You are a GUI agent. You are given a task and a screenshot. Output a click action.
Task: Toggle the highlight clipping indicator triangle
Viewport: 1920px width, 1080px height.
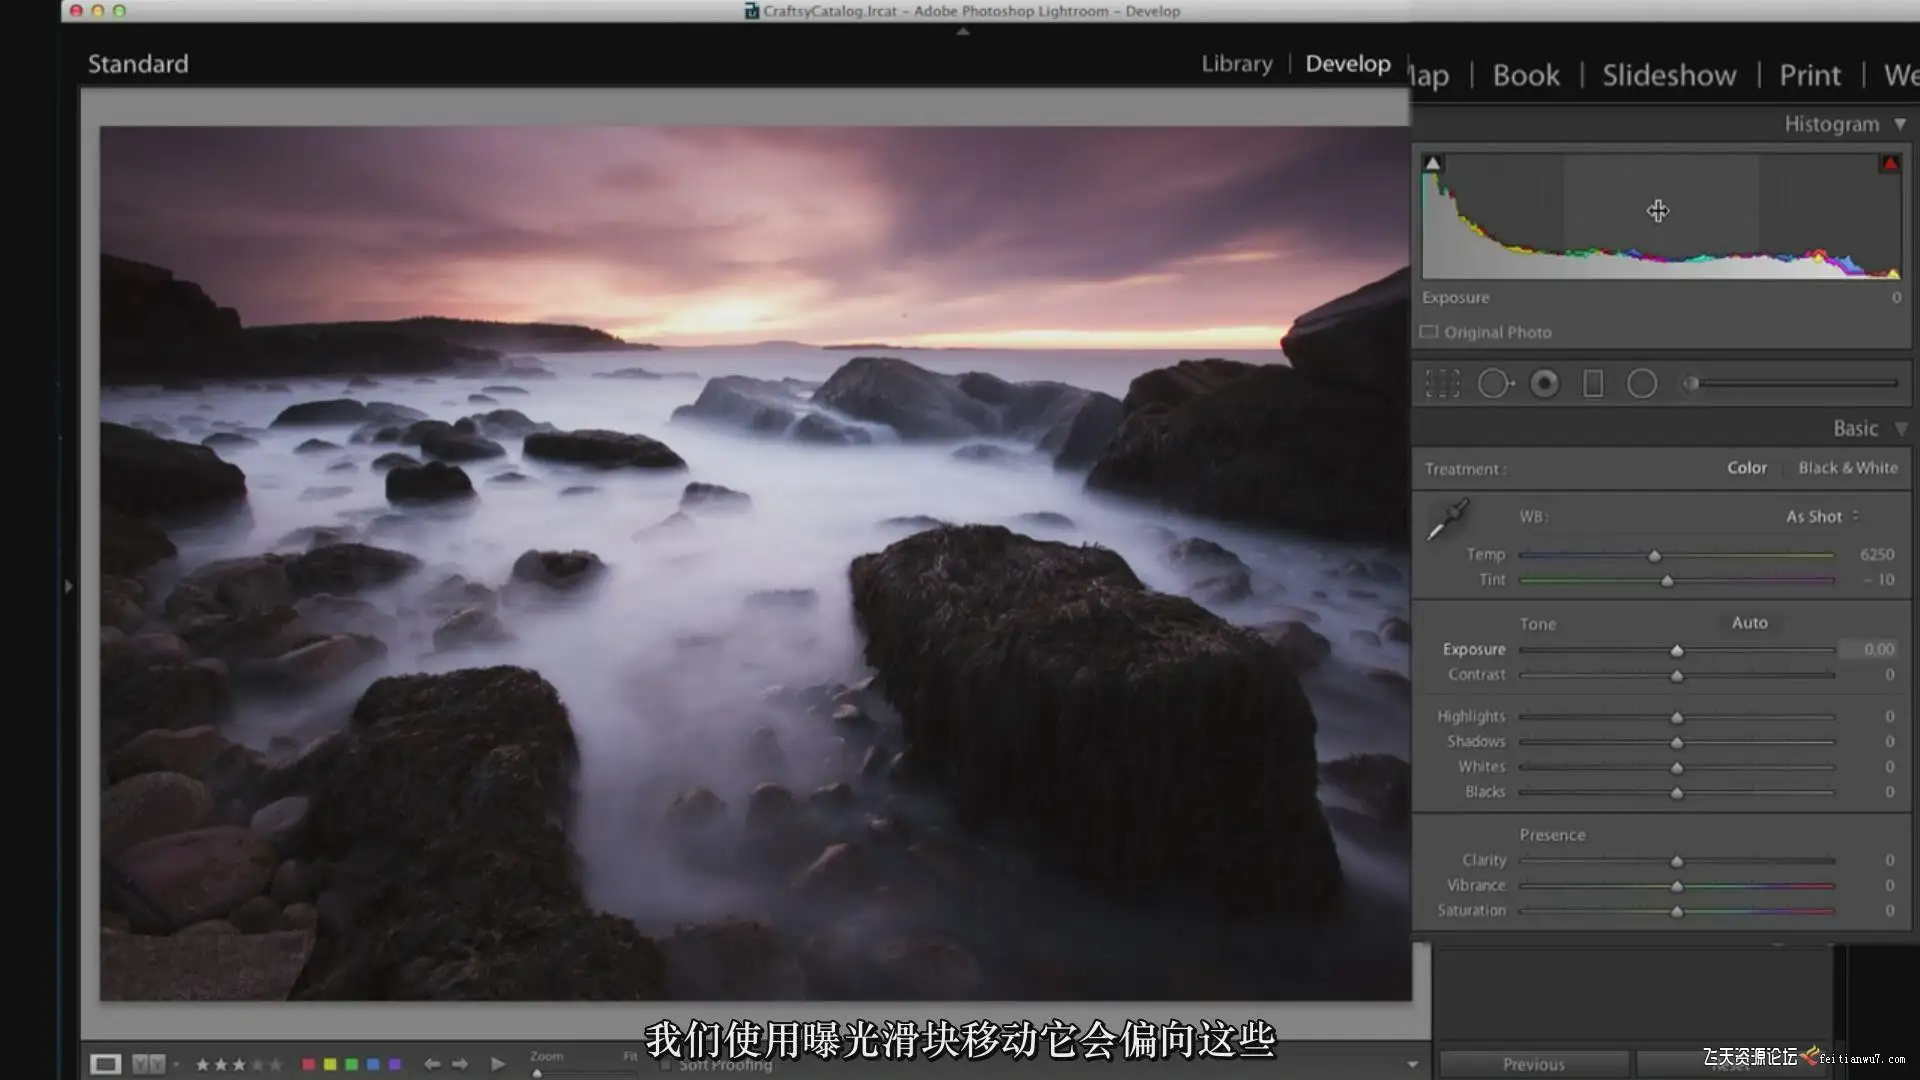[1890, 163]
